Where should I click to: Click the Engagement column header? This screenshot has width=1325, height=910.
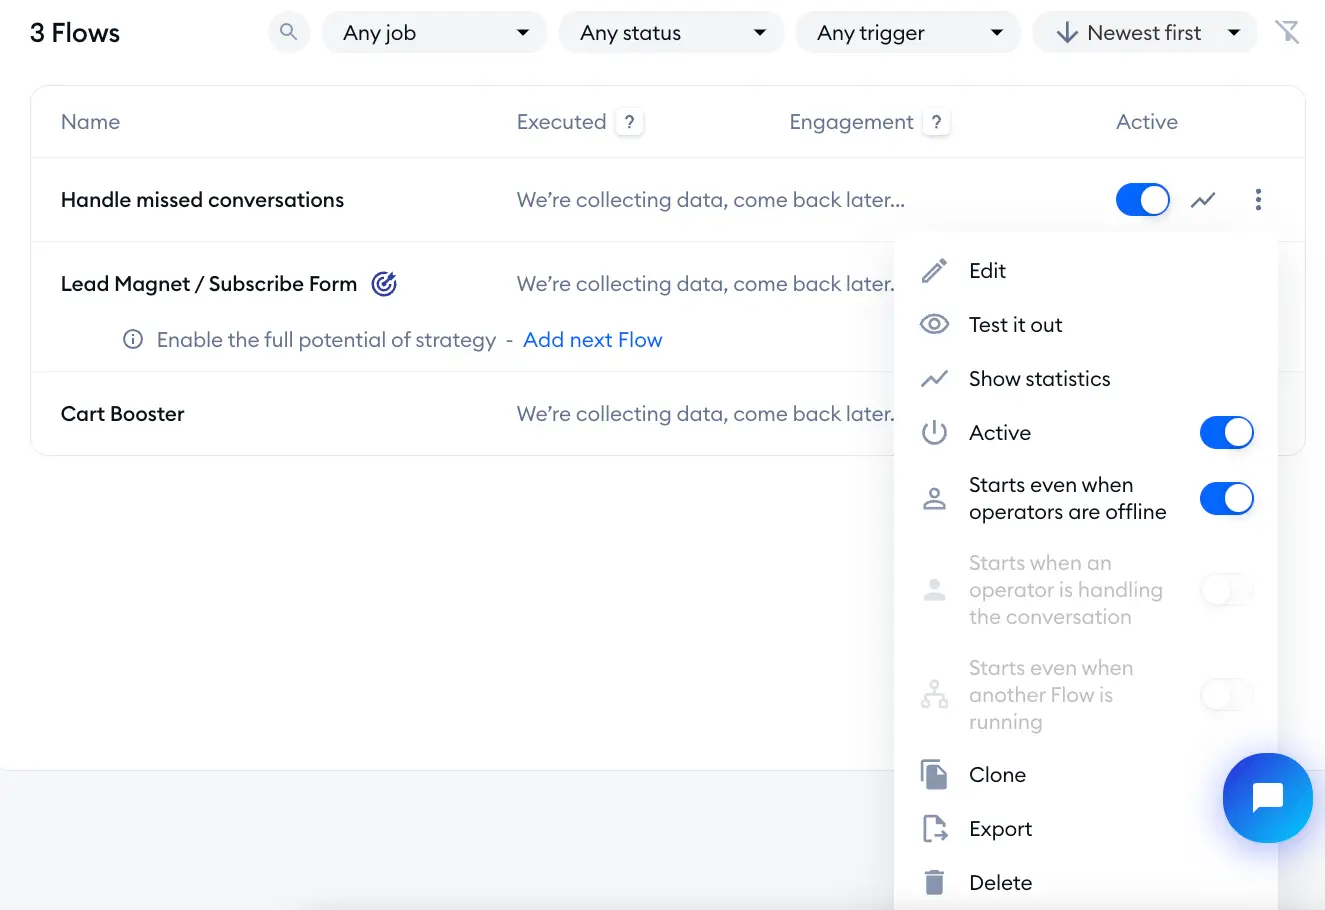851,122
